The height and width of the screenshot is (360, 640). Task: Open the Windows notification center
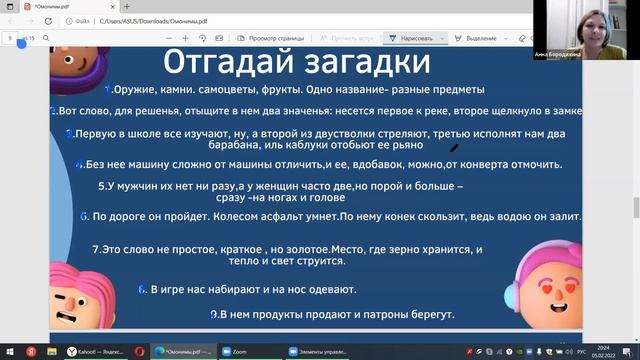[x=627, y=351]
